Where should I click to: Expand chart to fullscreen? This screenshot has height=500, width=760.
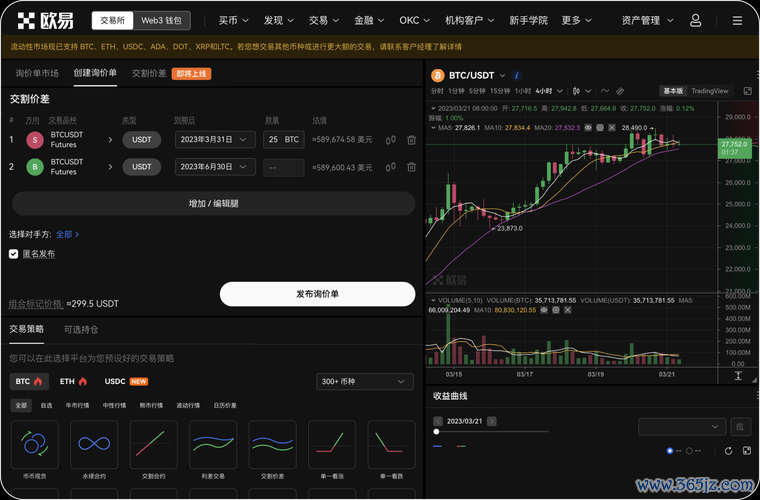click(x=748, y=91)
